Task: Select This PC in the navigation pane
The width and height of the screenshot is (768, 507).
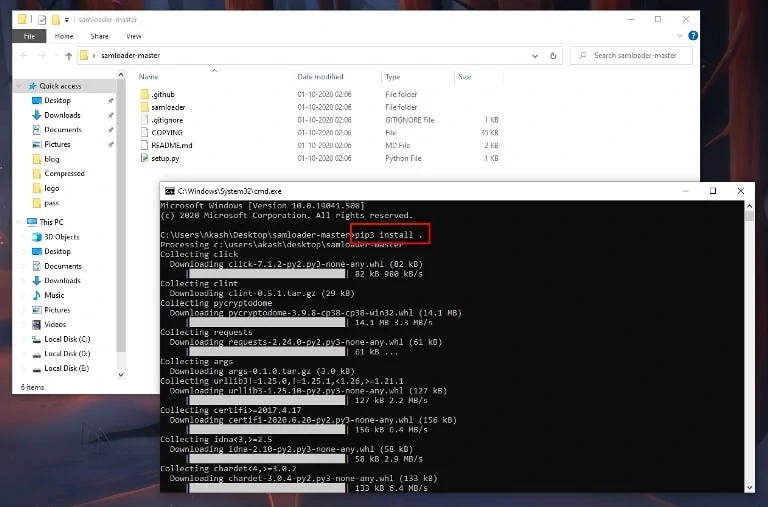Action: (x=51, y=222)
